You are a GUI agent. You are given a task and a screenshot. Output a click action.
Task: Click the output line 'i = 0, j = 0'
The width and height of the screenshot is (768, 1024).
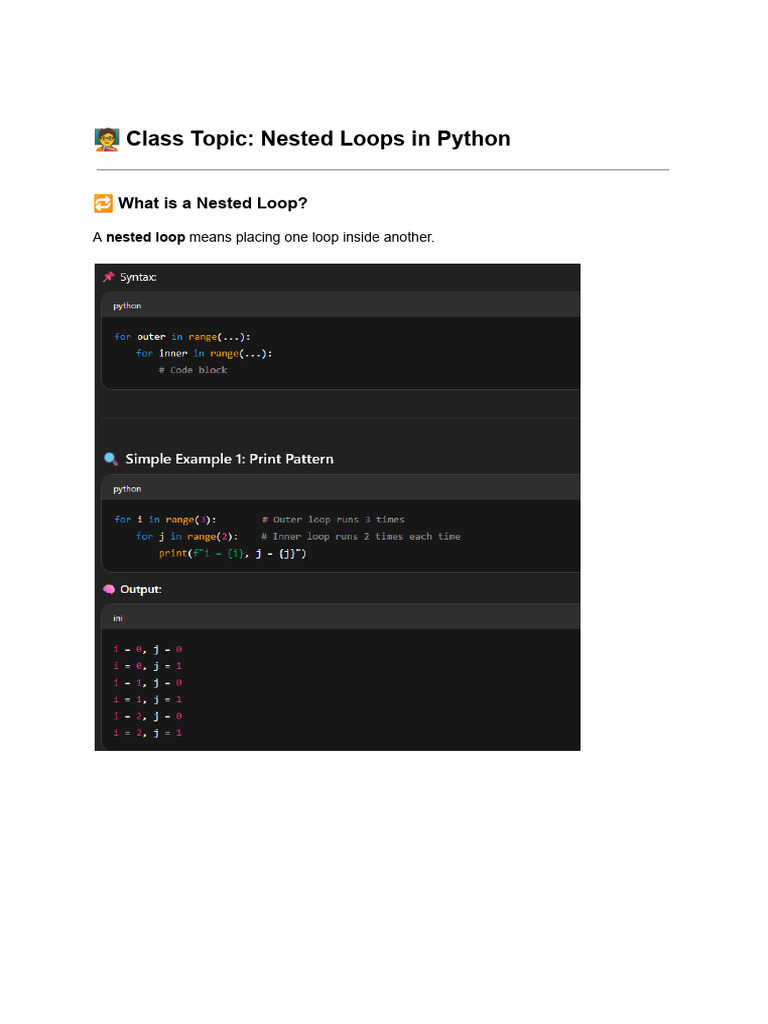tap(148, 649)
